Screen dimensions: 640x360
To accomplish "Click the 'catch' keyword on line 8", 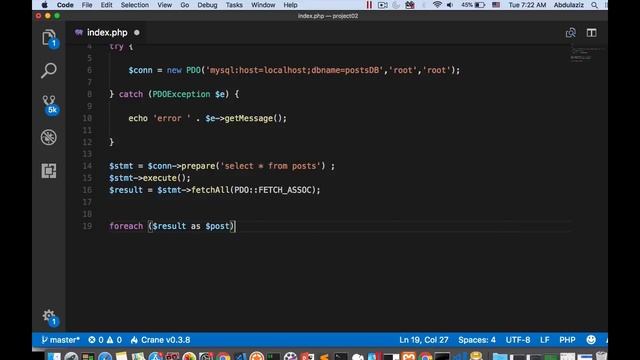I will [131, 94].
